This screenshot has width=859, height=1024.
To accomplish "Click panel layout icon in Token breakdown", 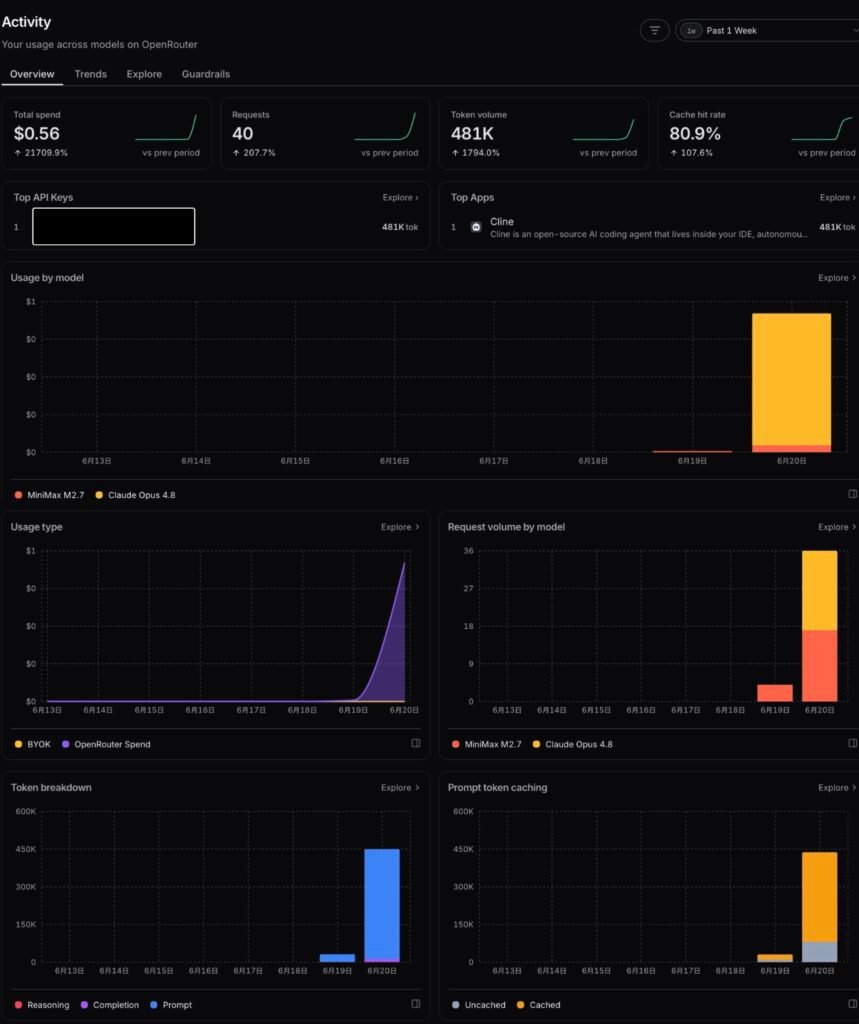I will (415, 1004).
